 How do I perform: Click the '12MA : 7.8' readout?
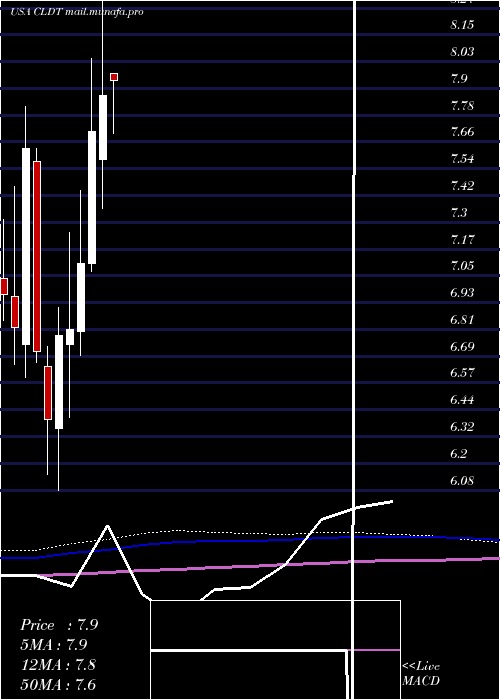(x=58, y=665)
